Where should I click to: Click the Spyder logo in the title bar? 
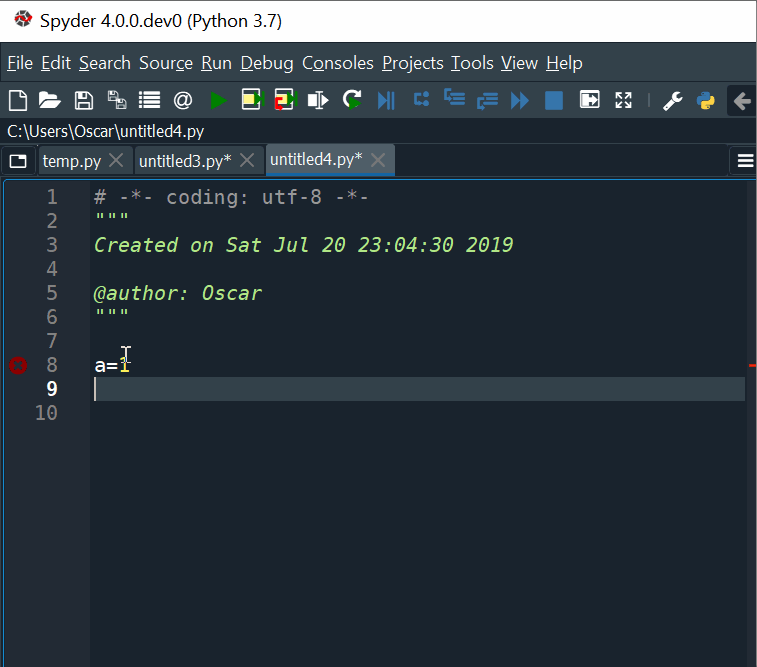tap(23, 20)
